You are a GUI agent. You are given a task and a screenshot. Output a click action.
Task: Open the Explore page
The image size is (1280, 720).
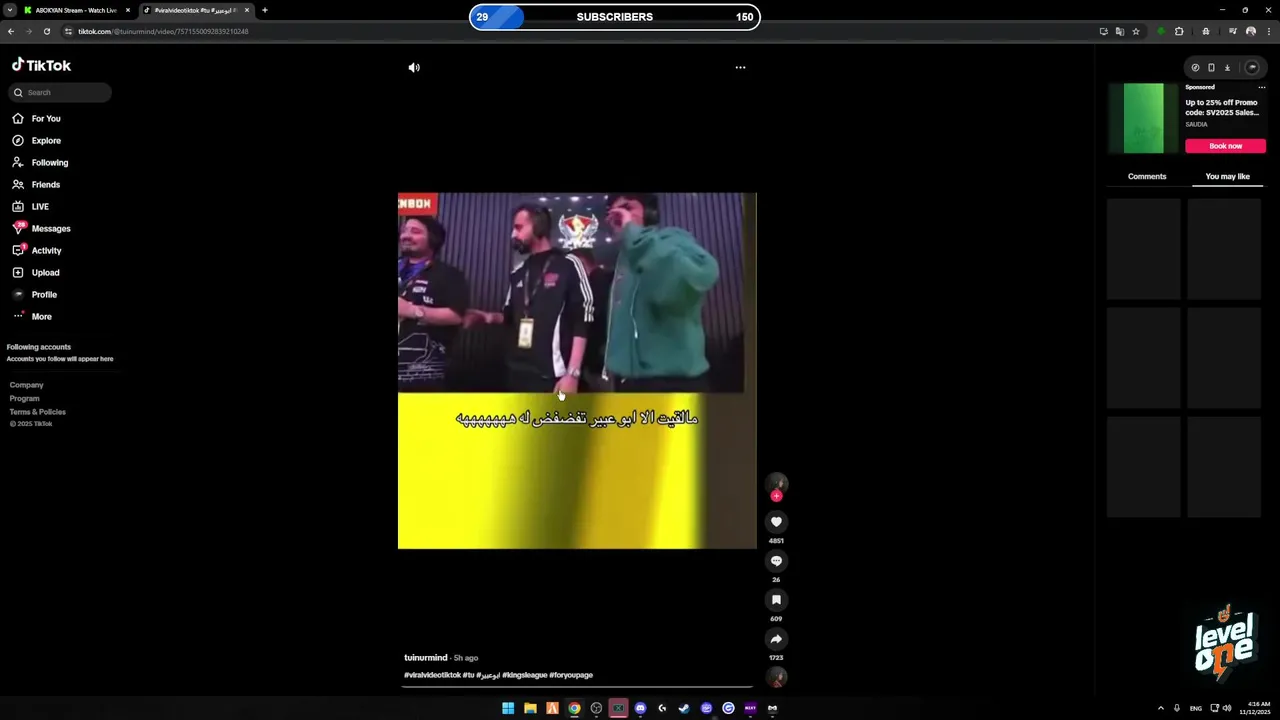click(37, 141)
